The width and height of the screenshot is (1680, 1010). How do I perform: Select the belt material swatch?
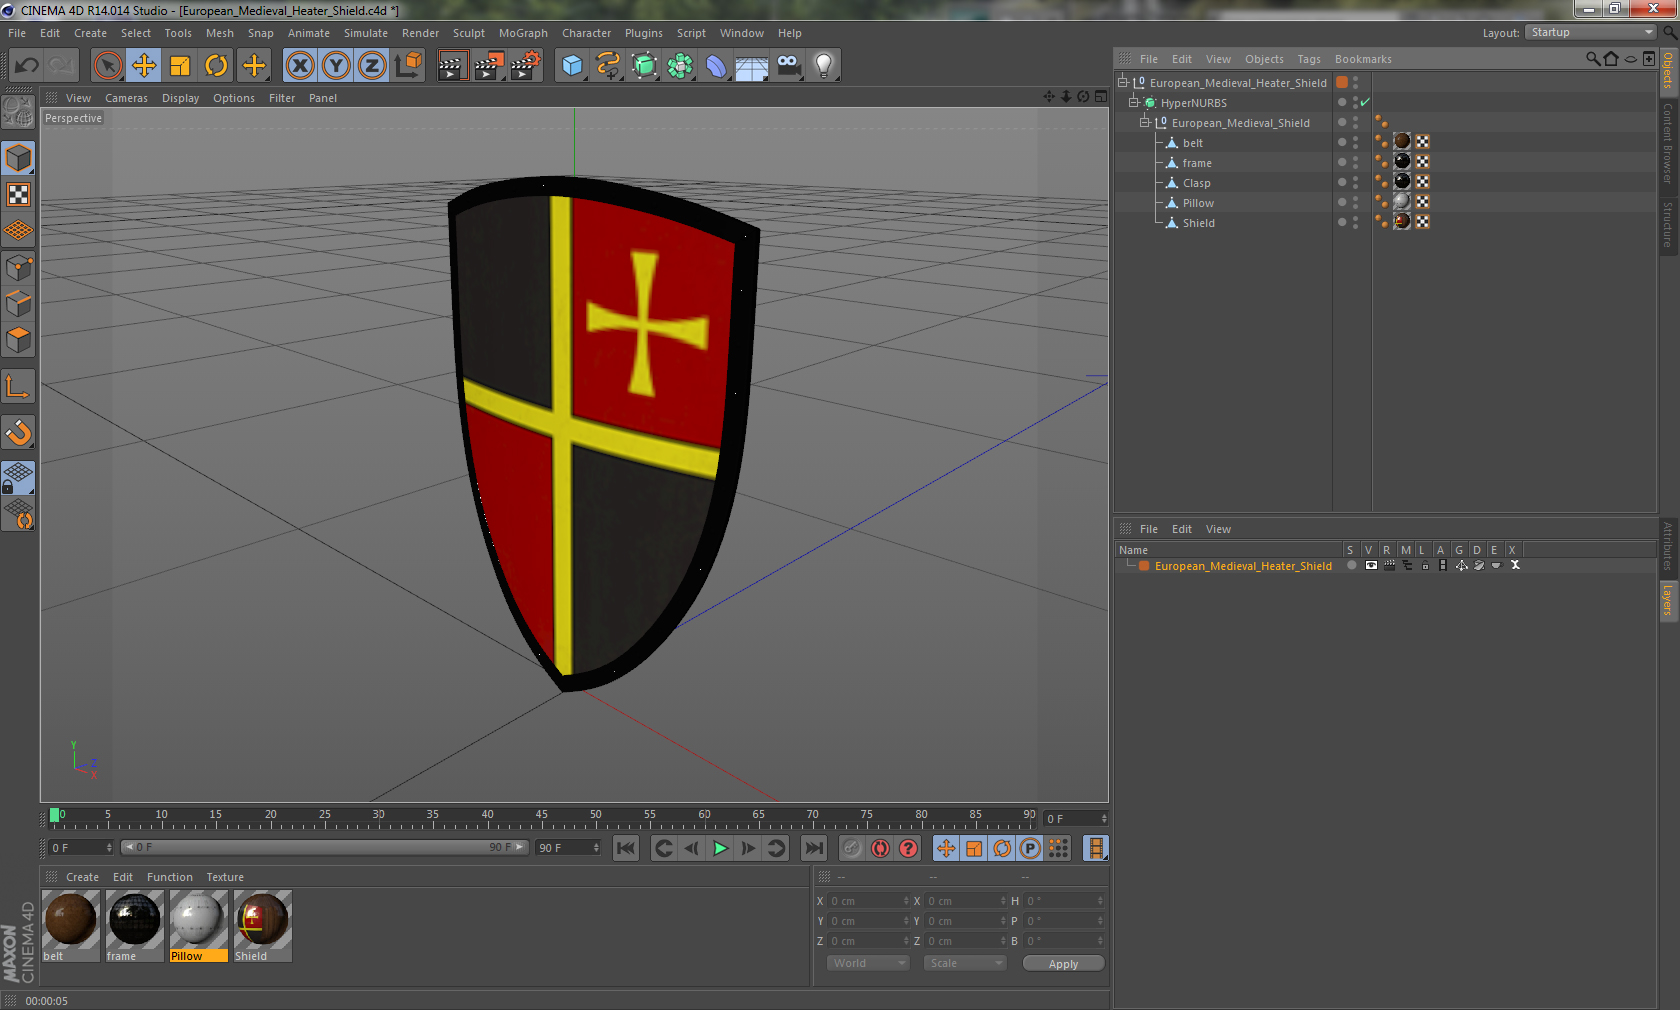70,926
